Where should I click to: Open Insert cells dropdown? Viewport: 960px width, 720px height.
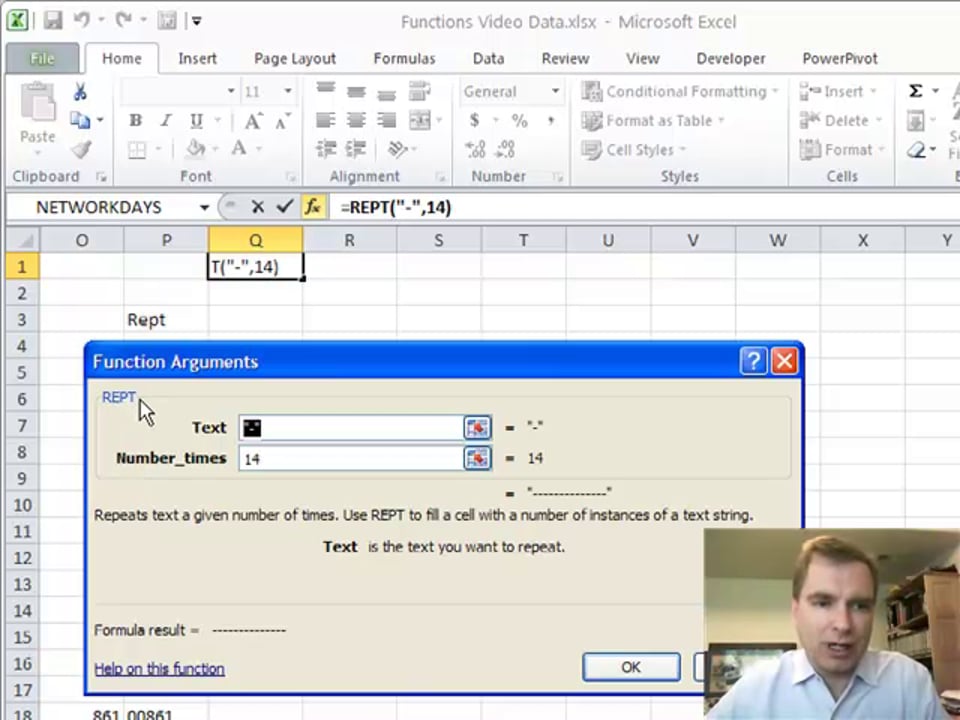pos(841,91)
